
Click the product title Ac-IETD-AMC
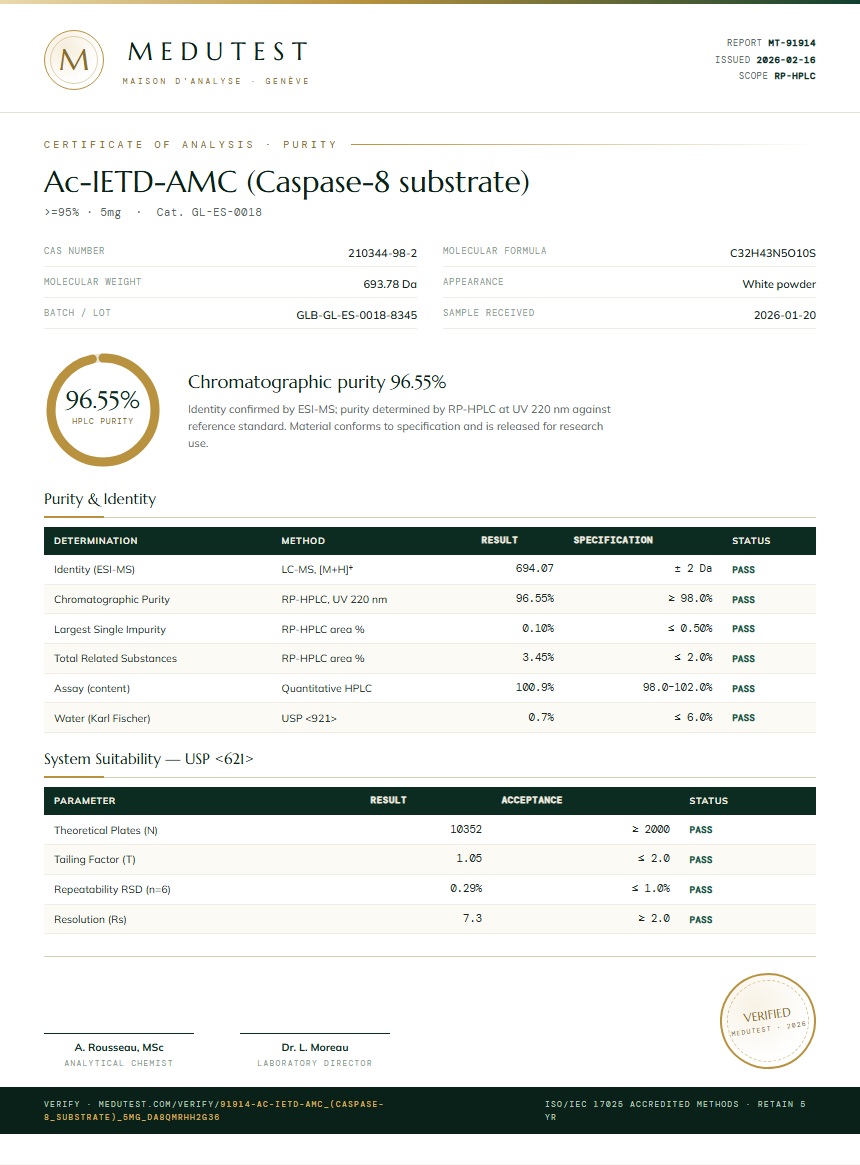tap(286, 182)
